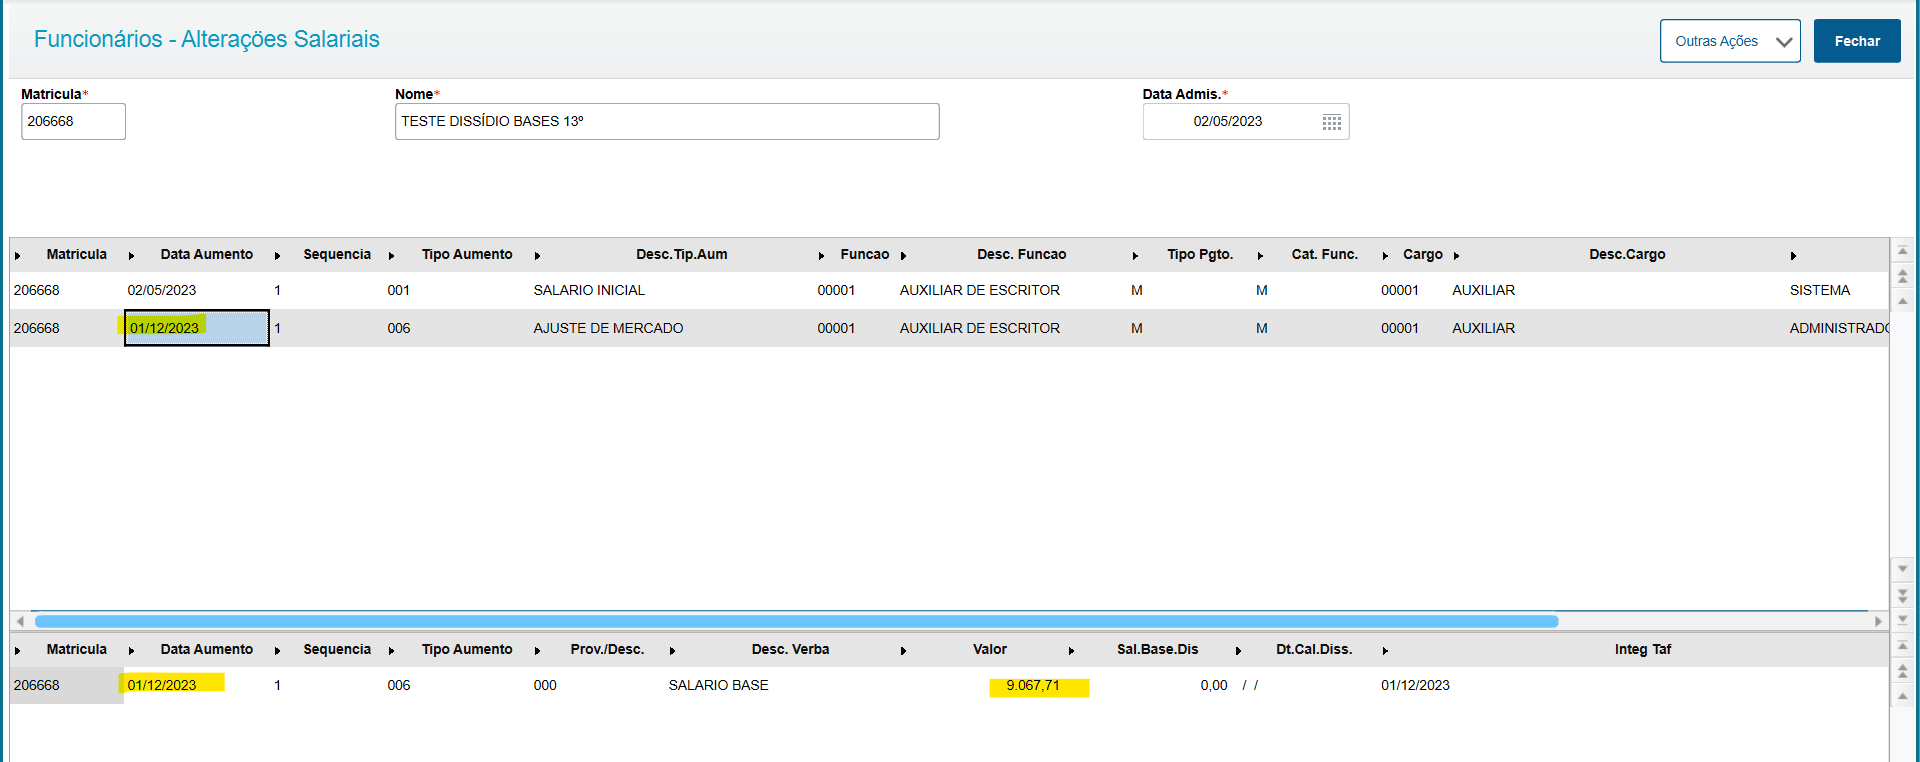This screenshot has width=1920, height=762.
Task: Page down in the upper salary grid
Action: coord(1903,595)
